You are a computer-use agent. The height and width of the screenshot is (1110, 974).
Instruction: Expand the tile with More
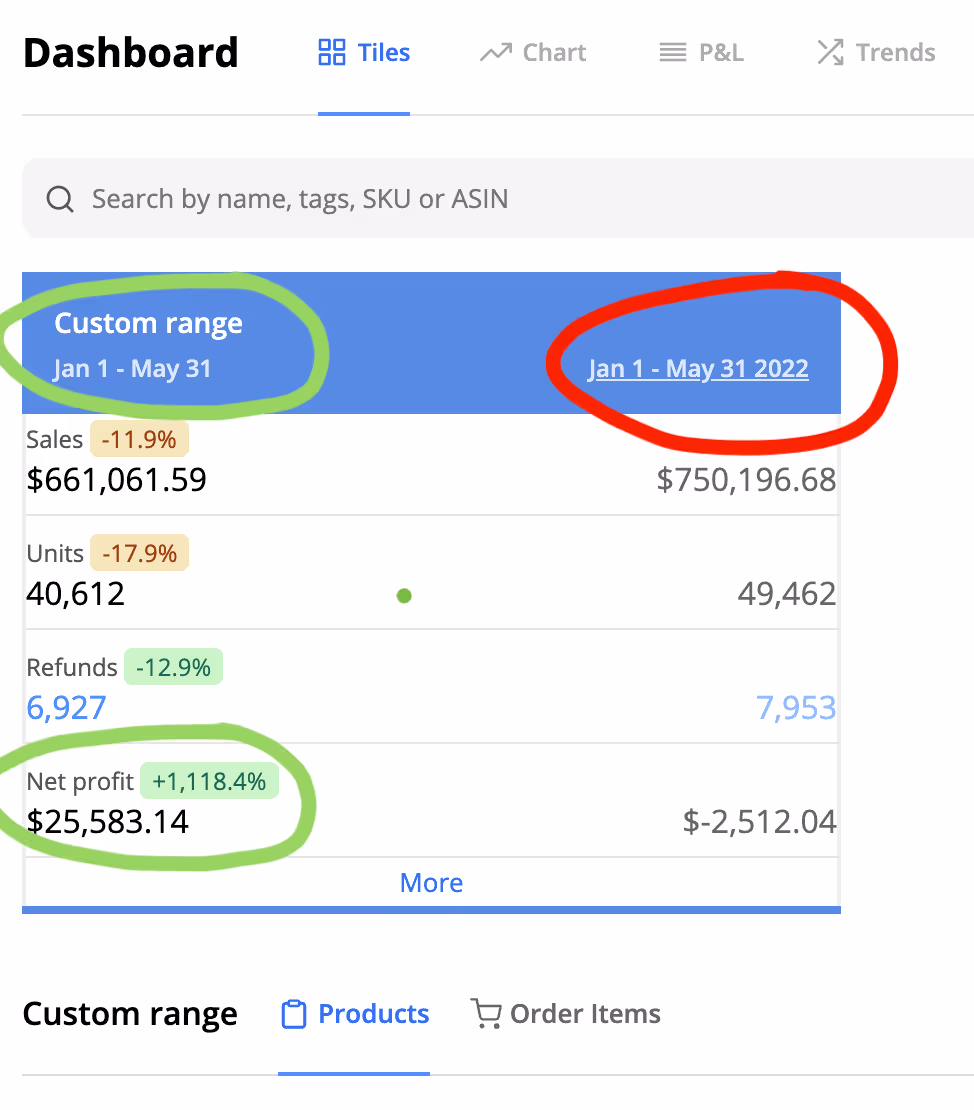click(x=431, y=883)
